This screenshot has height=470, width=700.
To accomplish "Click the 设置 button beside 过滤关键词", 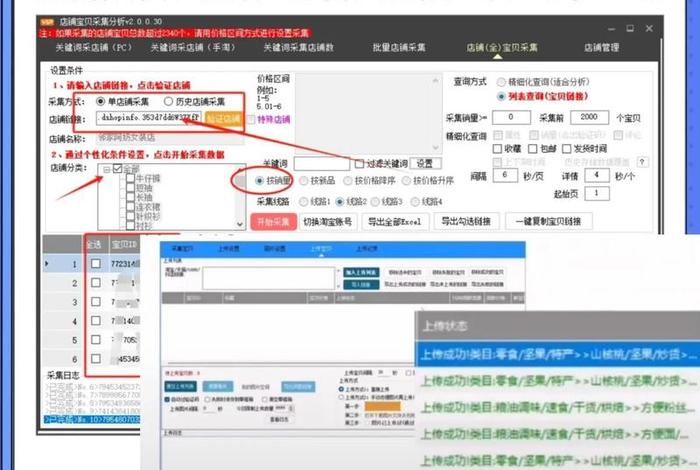I will coord(425,164).
